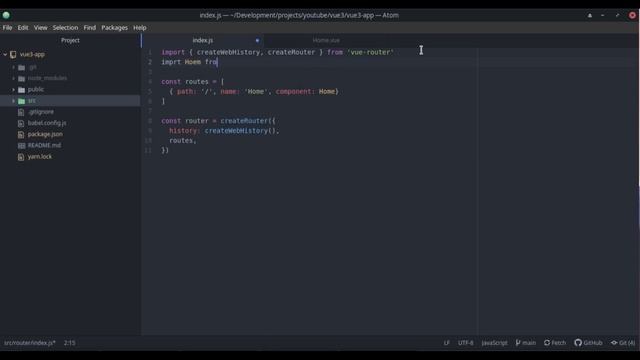Viewport: 640px width, 360px height.
Task: Click line number 1 in gutter
Action: (x=150, y=52)
